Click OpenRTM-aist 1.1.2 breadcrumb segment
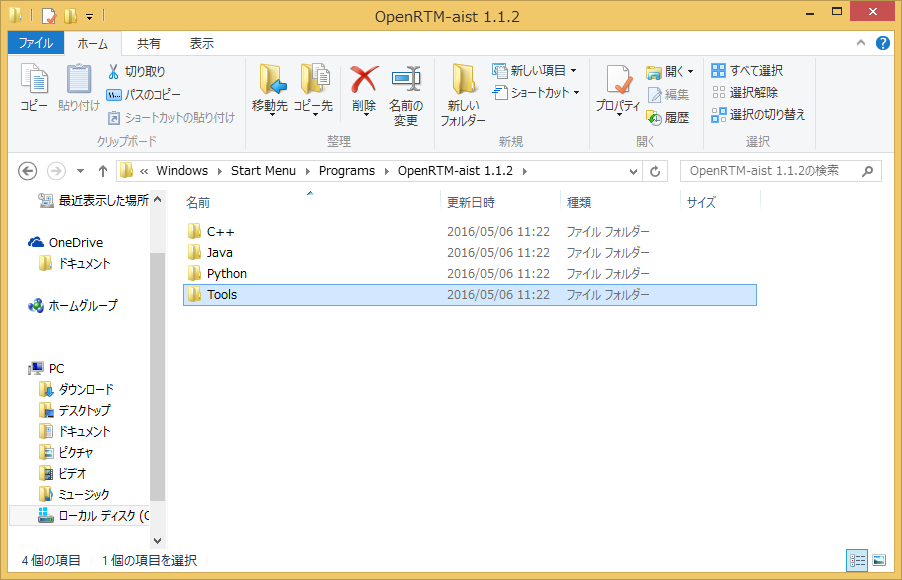The width and height of the screenshot is (902, 580). [x=455, y=171]
